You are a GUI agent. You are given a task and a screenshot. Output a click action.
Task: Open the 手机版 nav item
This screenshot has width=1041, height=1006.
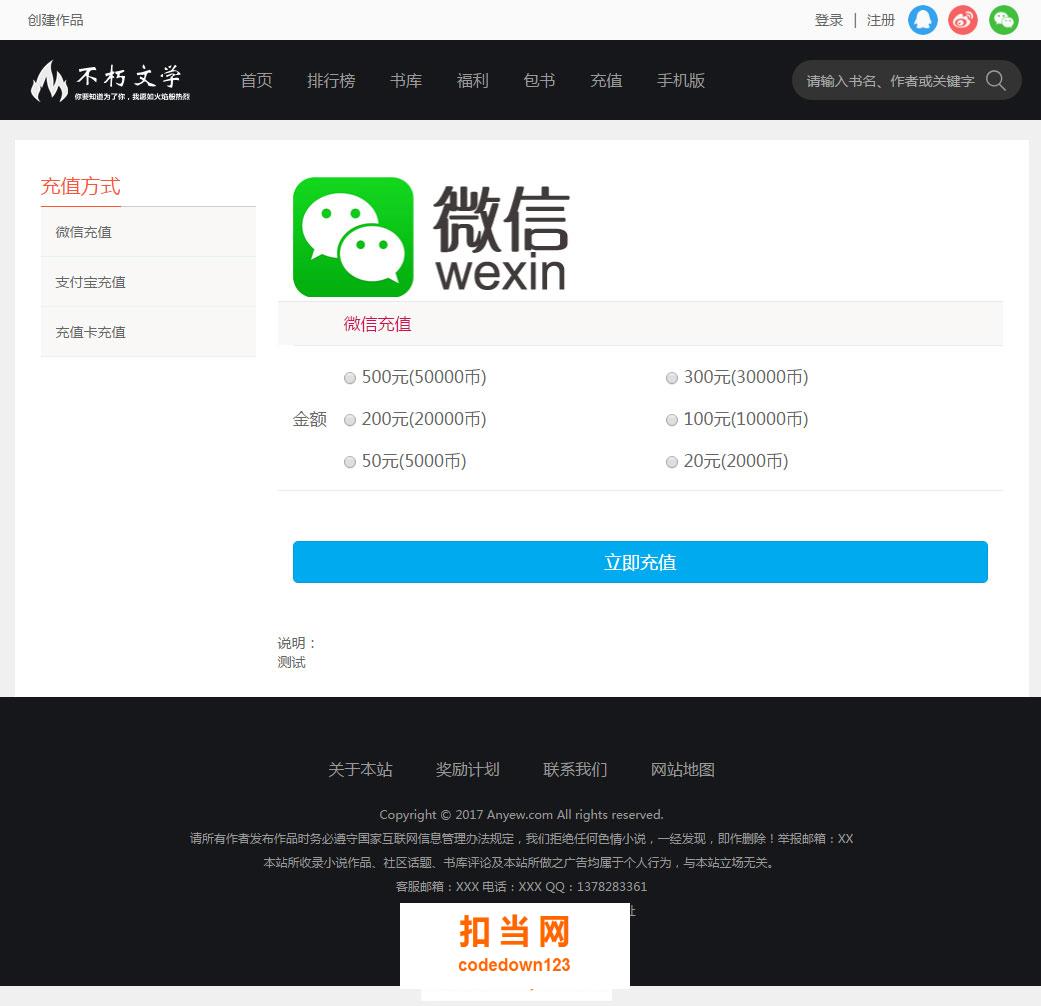coord(681,80)
